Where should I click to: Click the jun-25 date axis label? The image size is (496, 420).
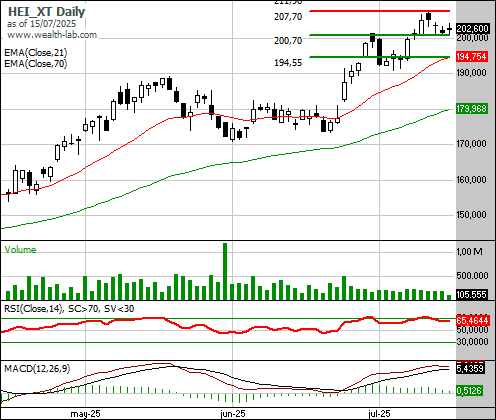(x=233, y=414)
